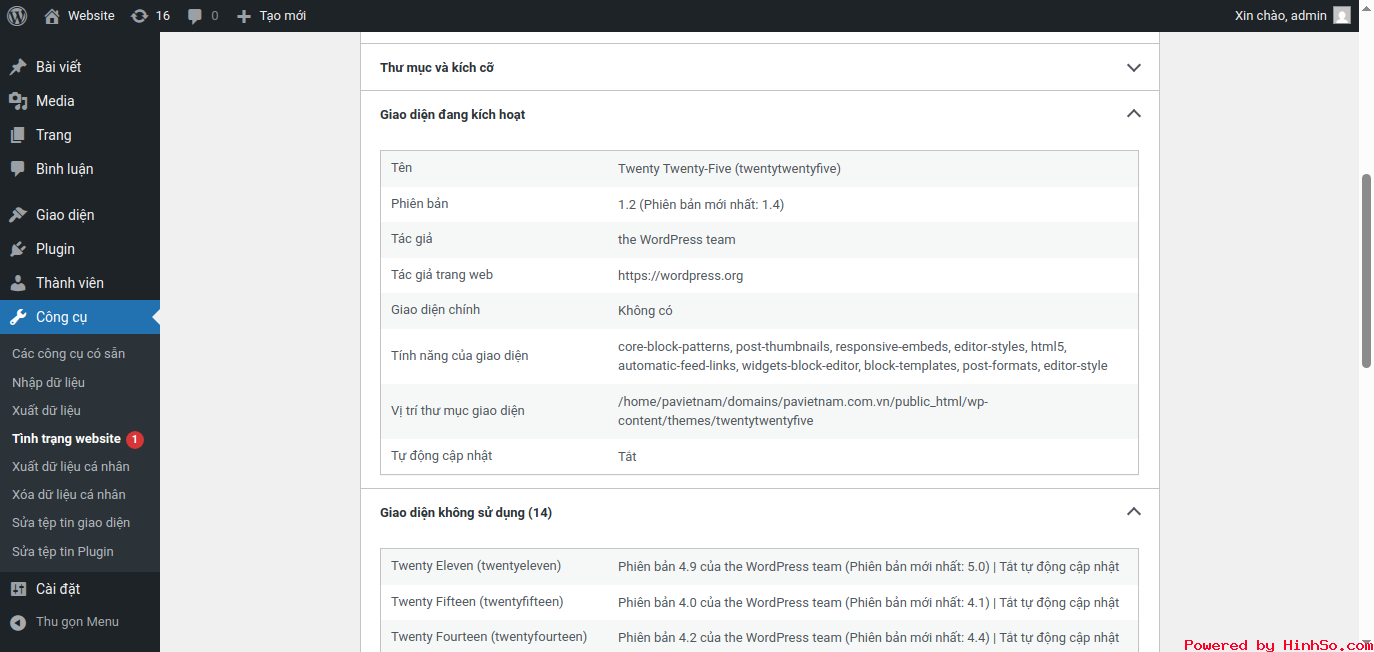Click the Plugin plug icon

tap(18, 249)
